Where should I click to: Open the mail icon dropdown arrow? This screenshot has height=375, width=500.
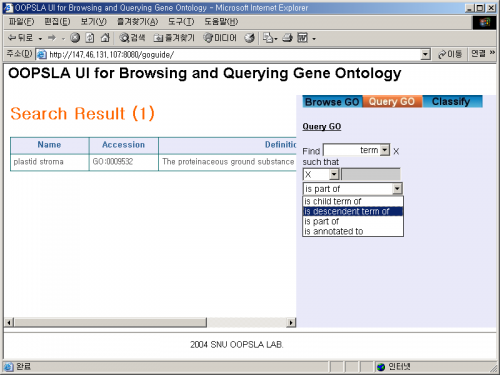coord(276,39)
